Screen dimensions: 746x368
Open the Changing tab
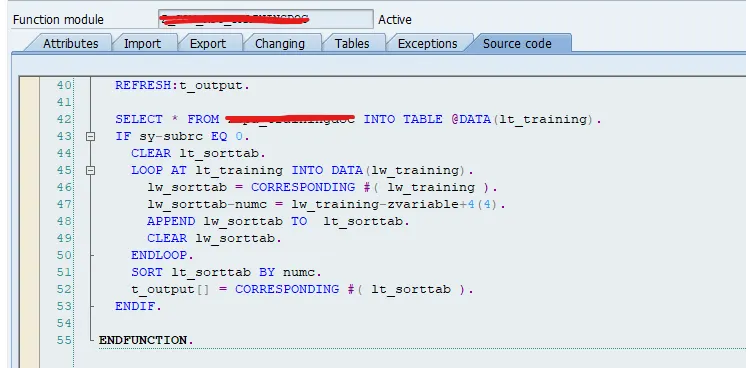click(x=280, y=43)
